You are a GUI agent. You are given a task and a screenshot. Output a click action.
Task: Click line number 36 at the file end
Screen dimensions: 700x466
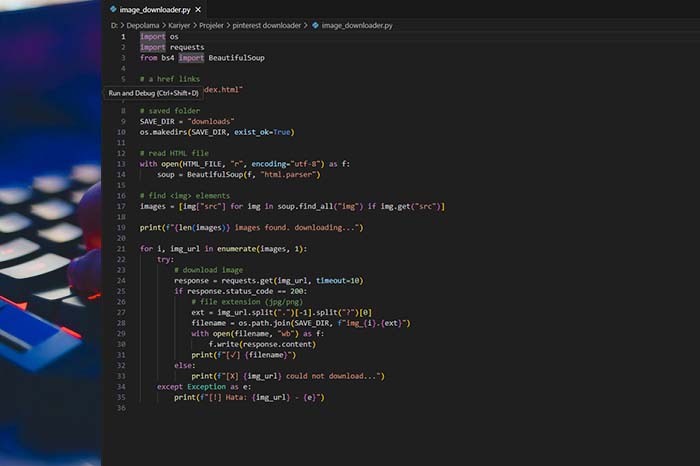pyautogui.click(x=121, y=407)
